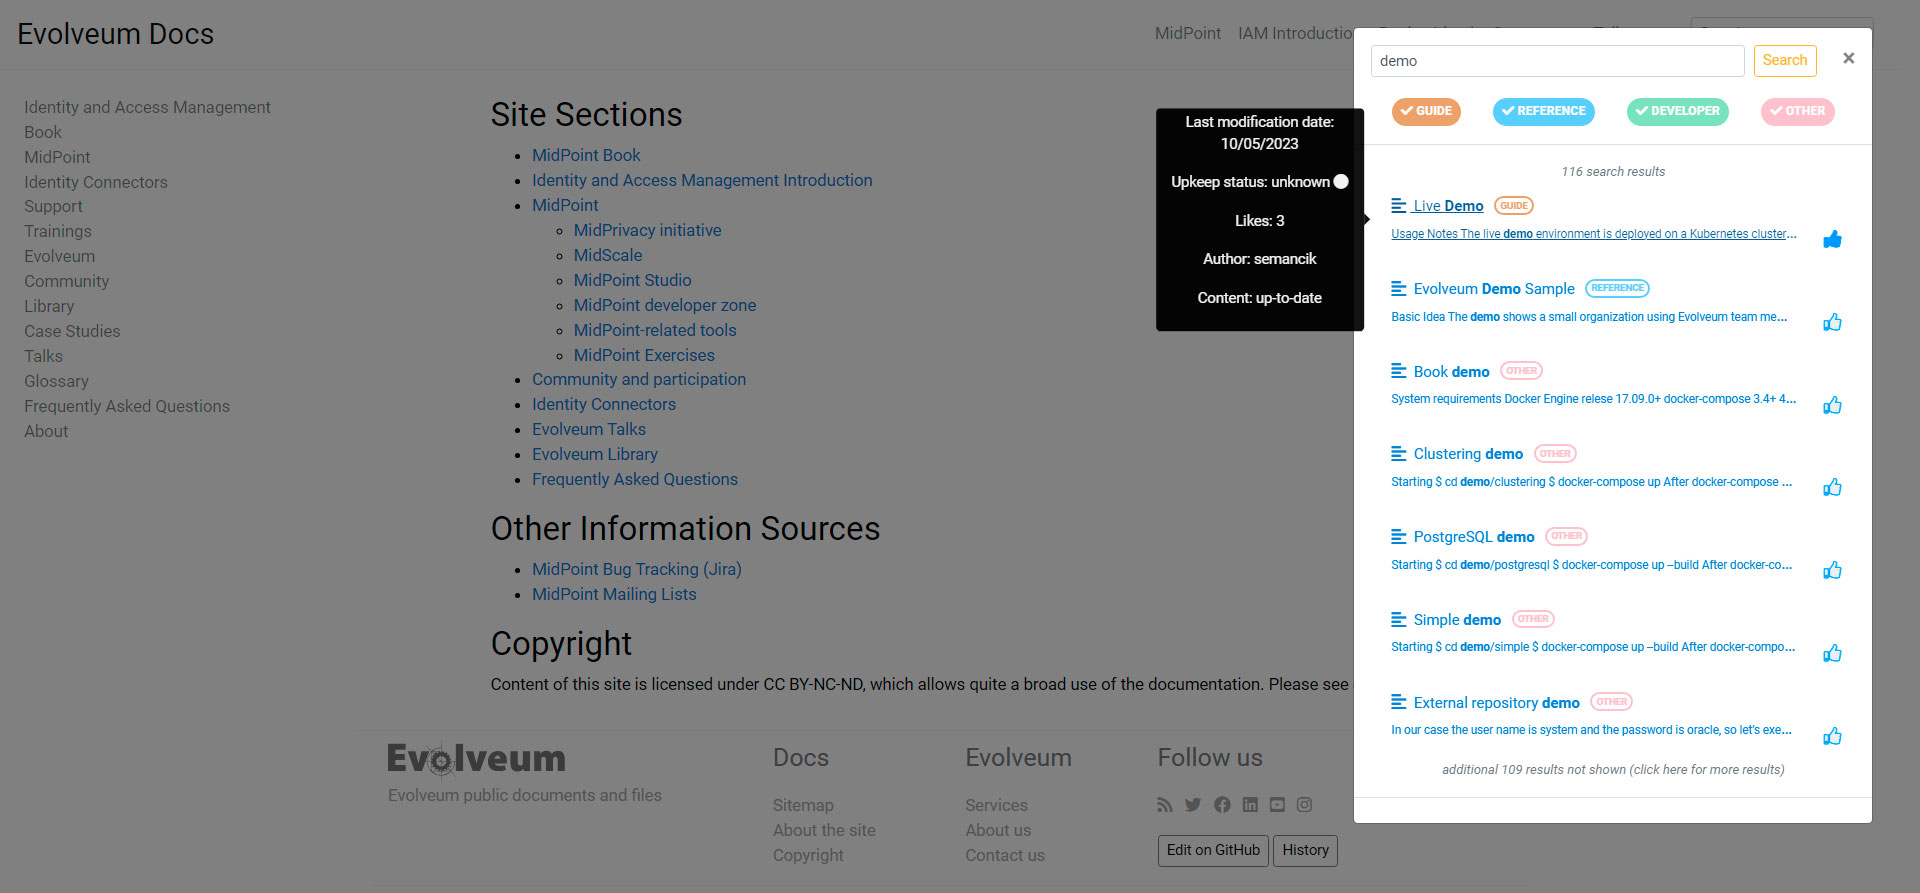Open MidPoint in top navigation

1188,33
